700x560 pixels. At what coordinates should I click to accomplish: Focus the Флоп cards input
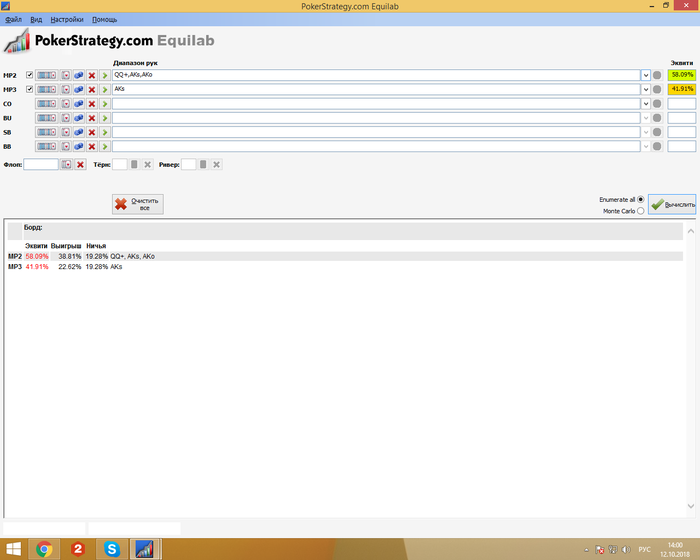coord(41,165)
